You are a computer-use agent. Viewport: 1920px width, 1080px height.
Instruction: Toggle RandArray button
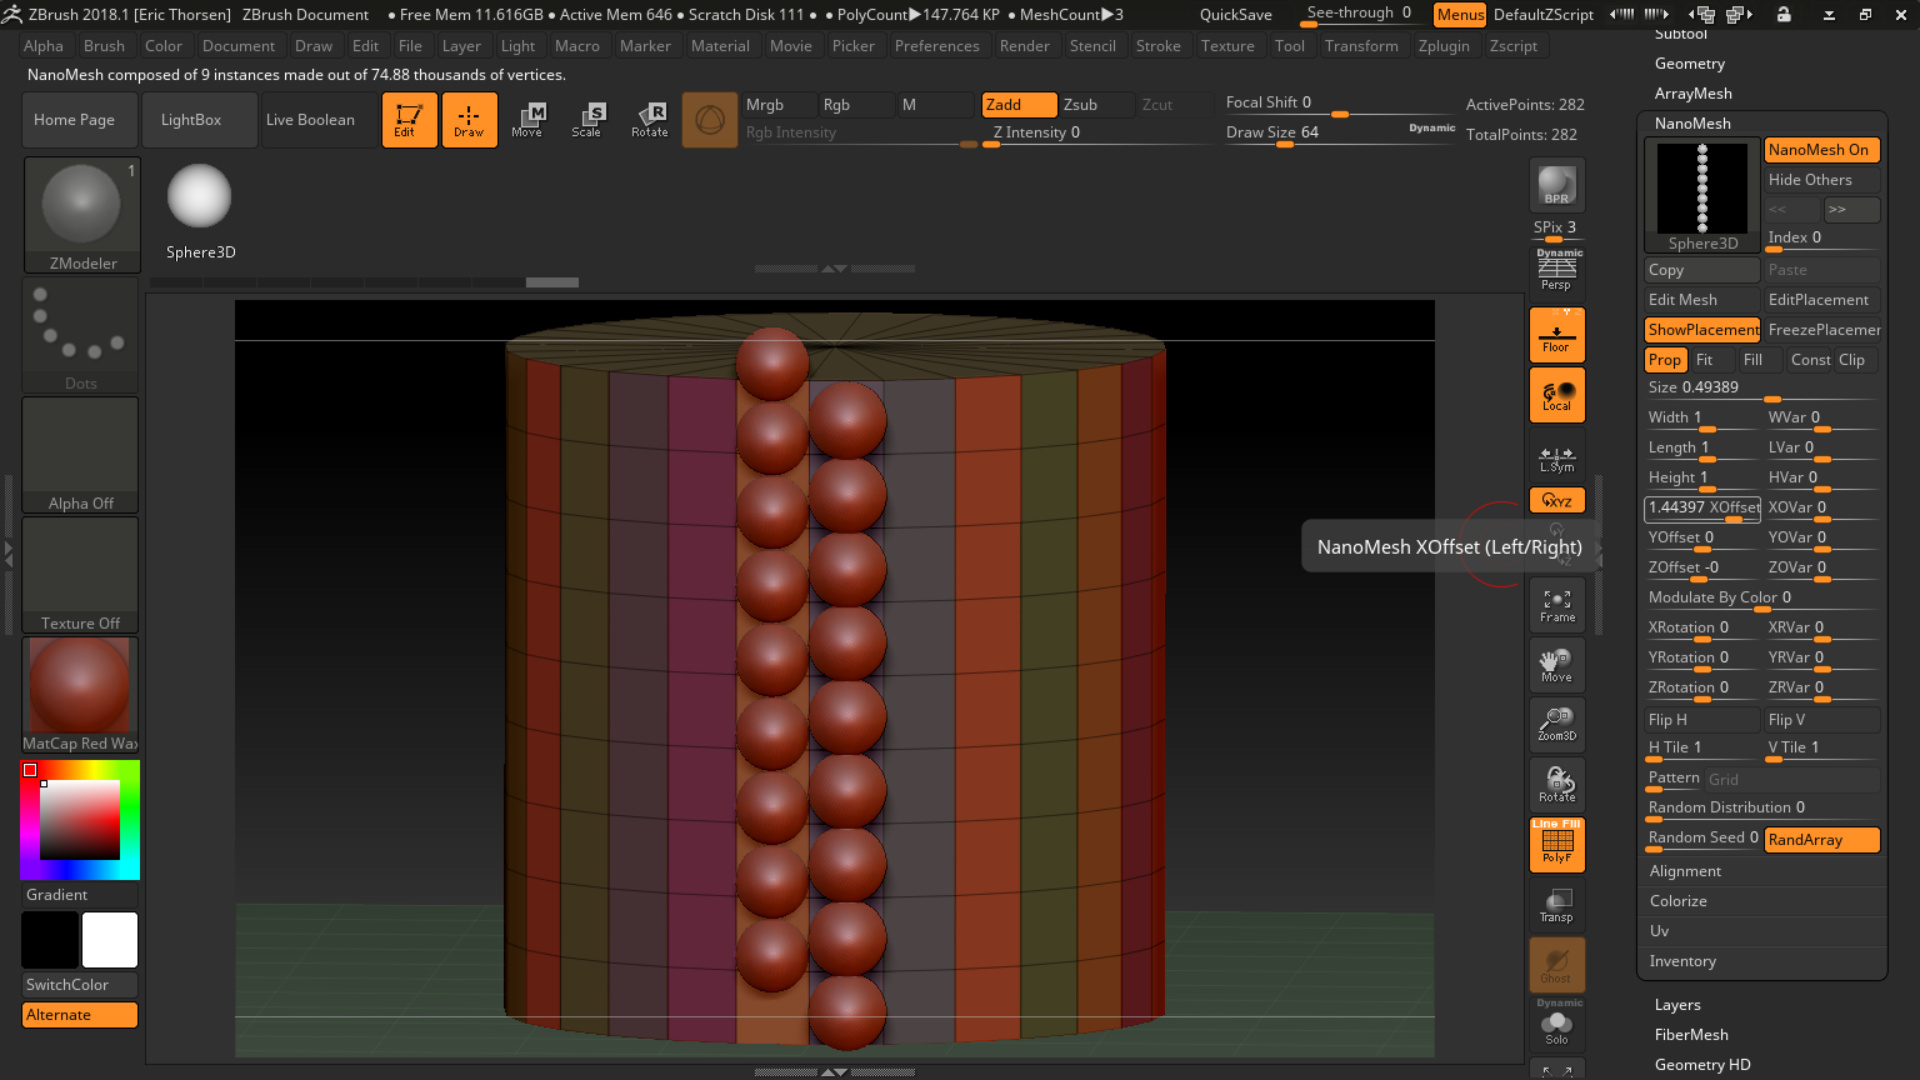point(1821,840)
